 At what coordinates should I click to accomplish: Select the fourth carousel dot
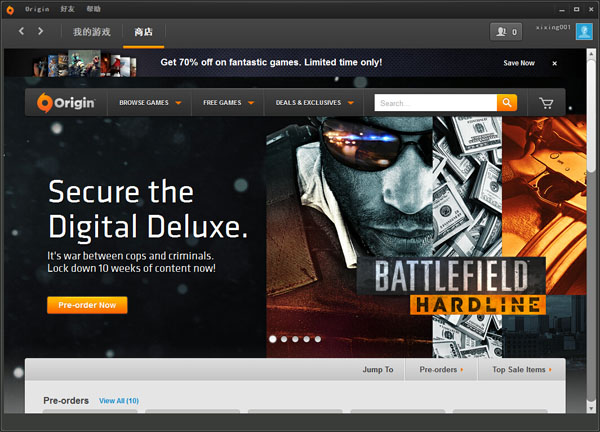tap(307, 339)
